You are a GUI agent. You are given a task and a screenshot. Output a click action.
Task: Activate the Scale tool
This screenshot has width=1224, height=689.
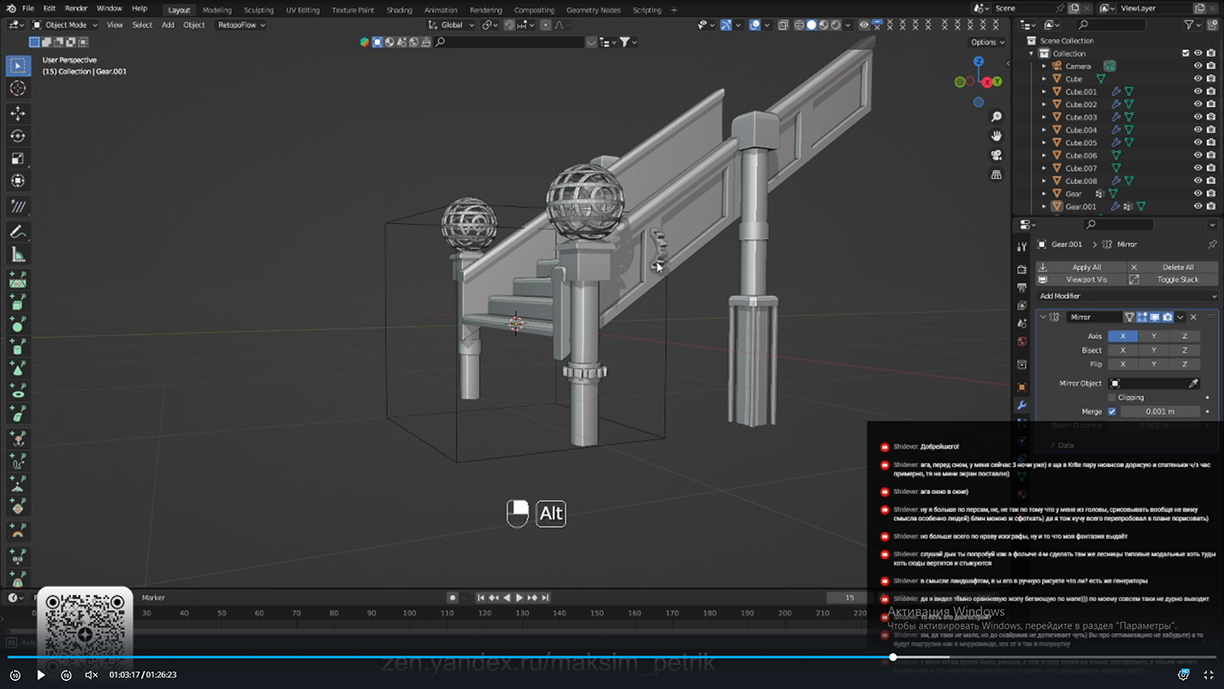[17, 159]
